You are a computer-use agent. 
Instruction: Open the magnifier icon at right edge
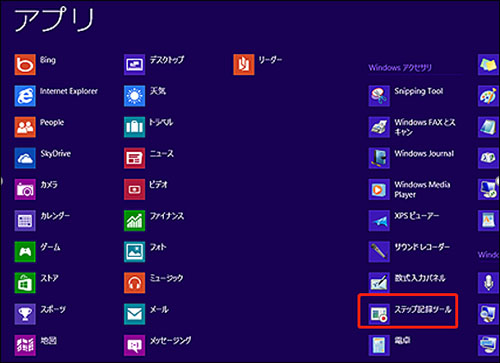488,314
